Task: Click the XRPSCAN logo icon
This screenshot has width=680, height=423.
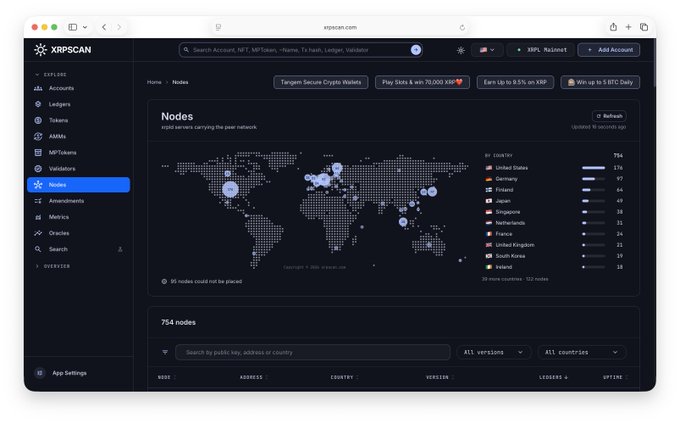Action: coord(40,50)
